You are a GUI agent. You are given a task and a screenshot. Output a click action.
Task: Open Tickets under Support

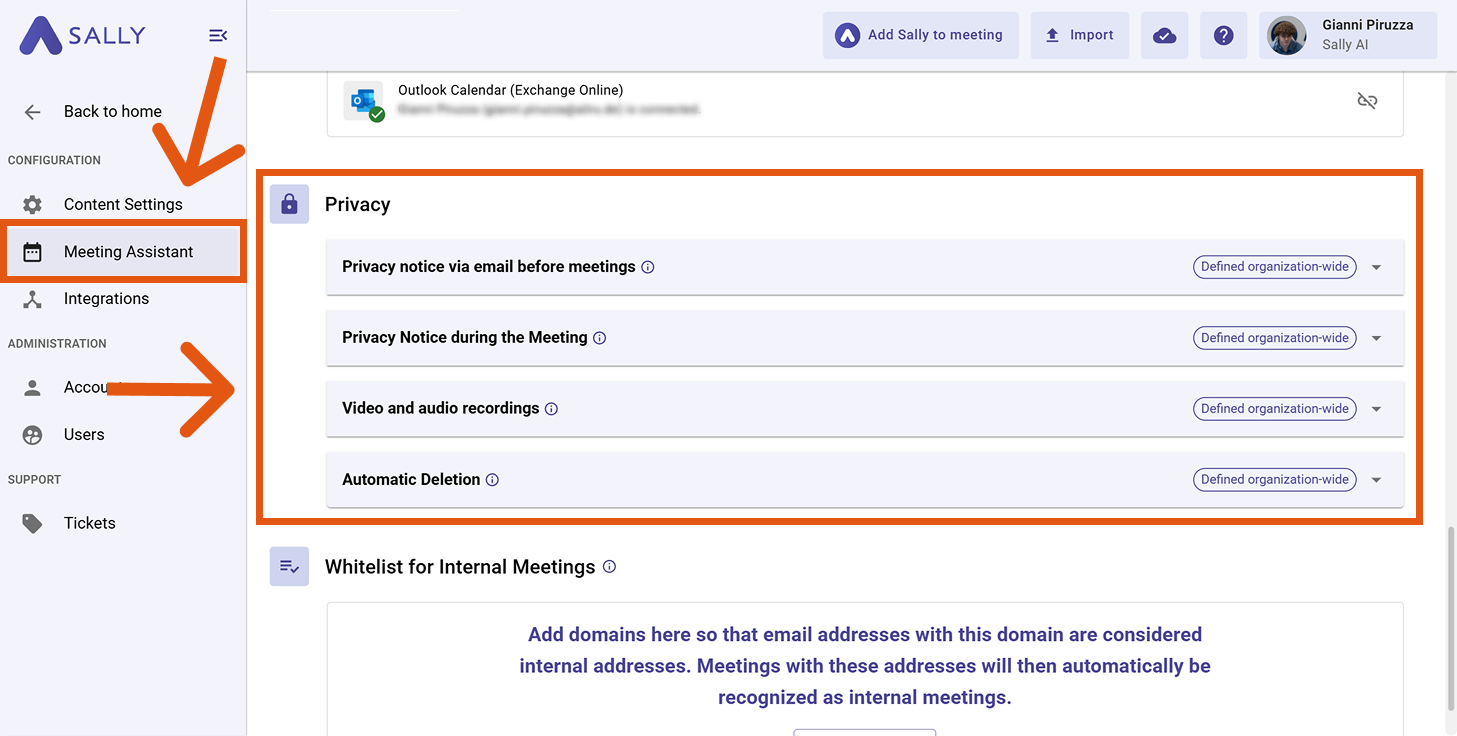pos(89,523)
